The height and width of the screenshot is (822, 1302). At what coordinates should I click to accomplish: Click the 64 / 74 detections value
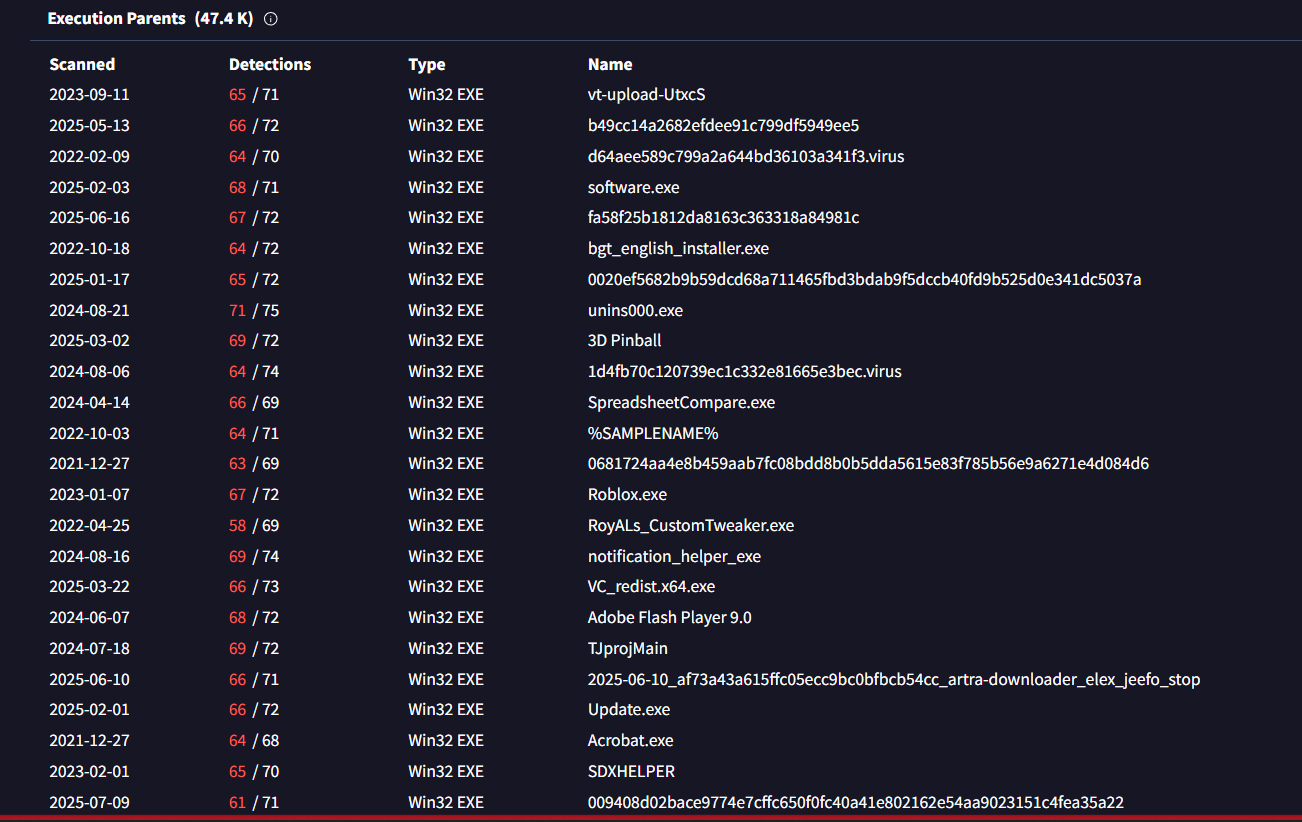pyautogui.click(x=254, y=372)
